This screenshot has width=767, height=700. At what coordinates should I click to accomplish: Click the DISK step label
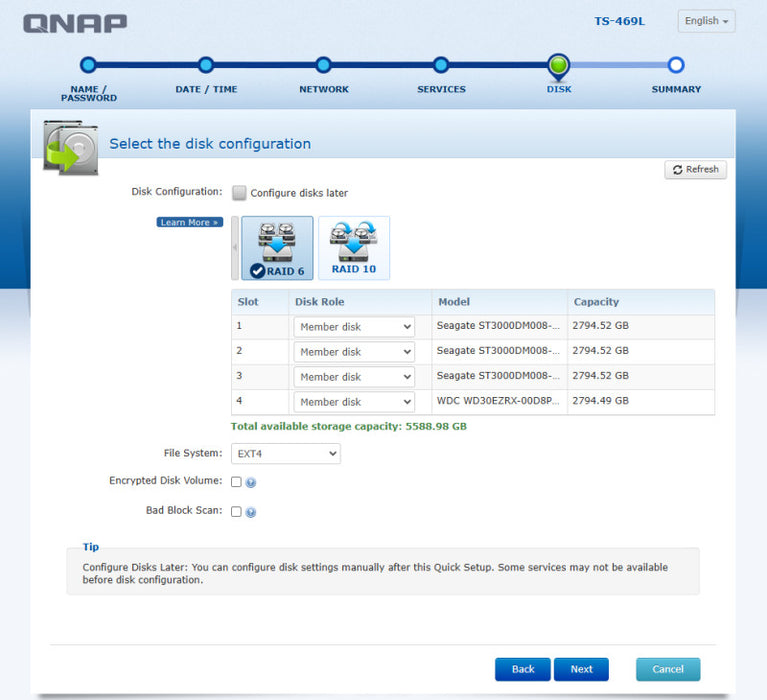pos(559,89)
